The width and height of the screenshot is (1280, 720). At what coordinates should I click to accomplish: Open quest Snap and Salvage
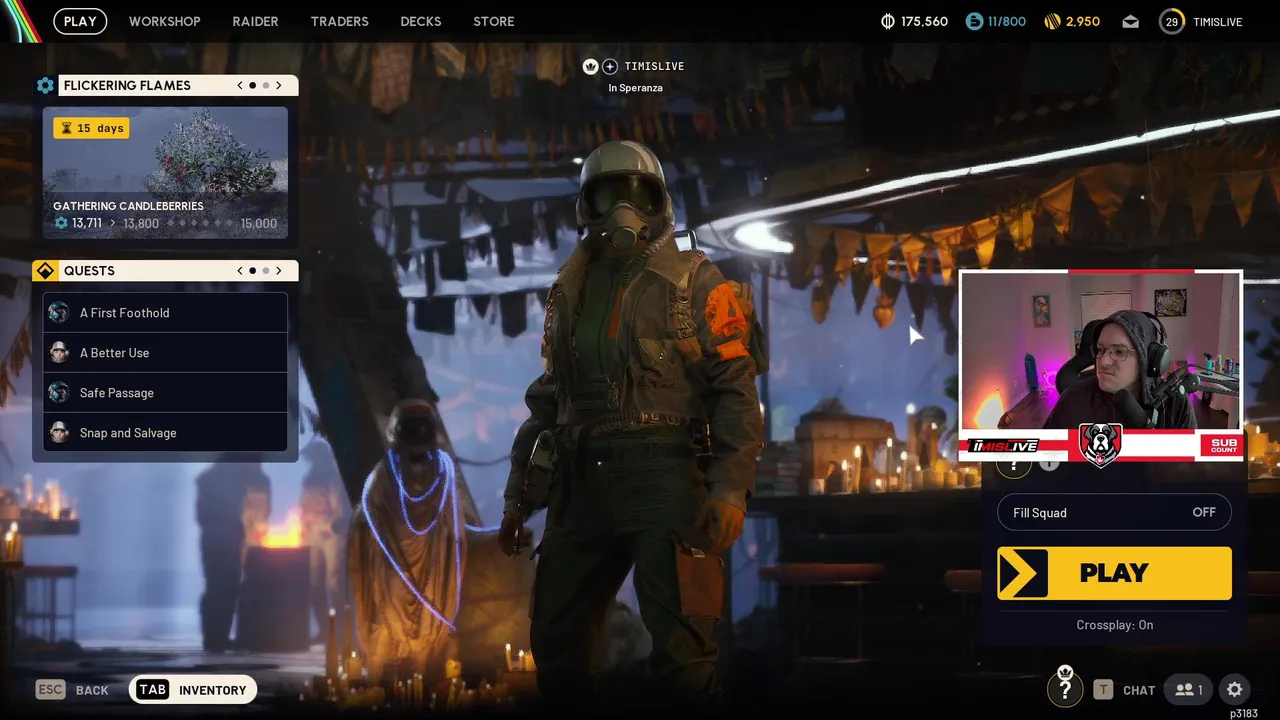pyautogui.click(x=165, y=433)
